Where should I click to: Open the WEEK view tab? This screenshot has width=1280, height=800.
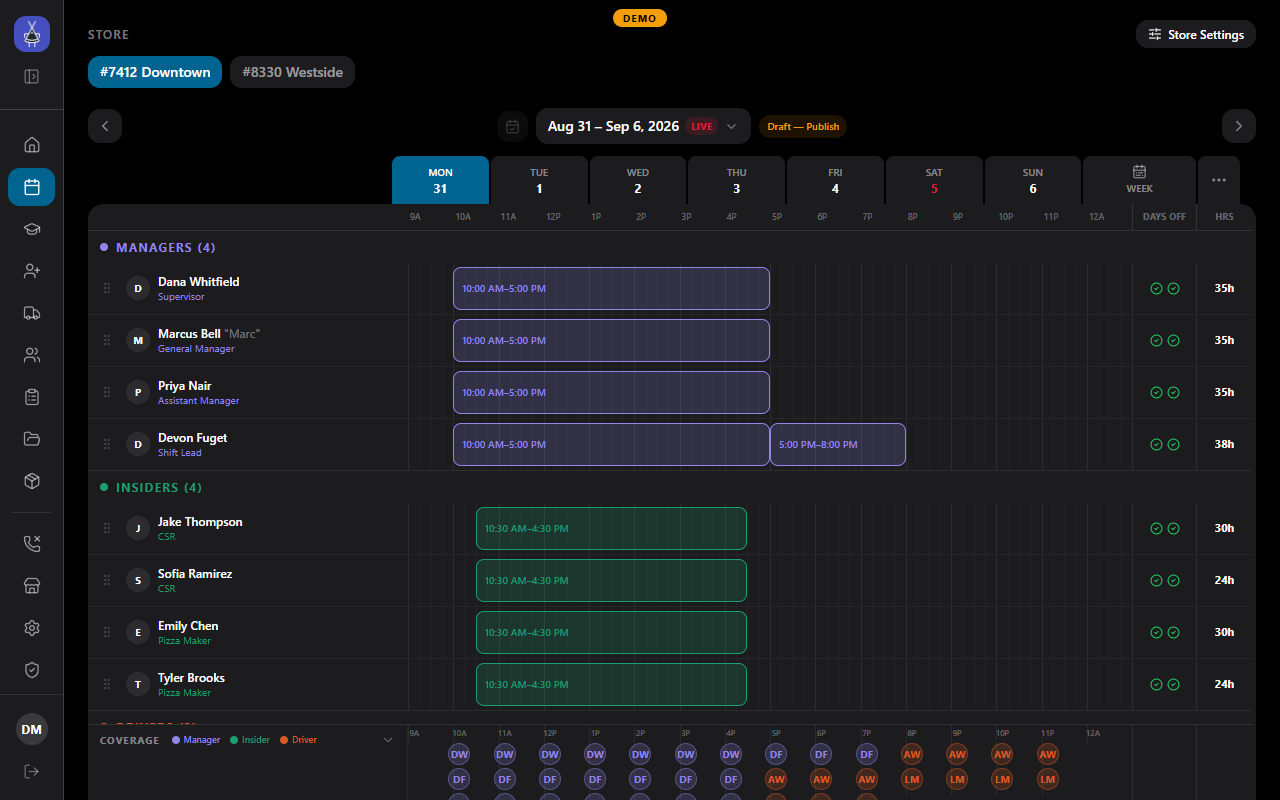tap(1139, 180)
